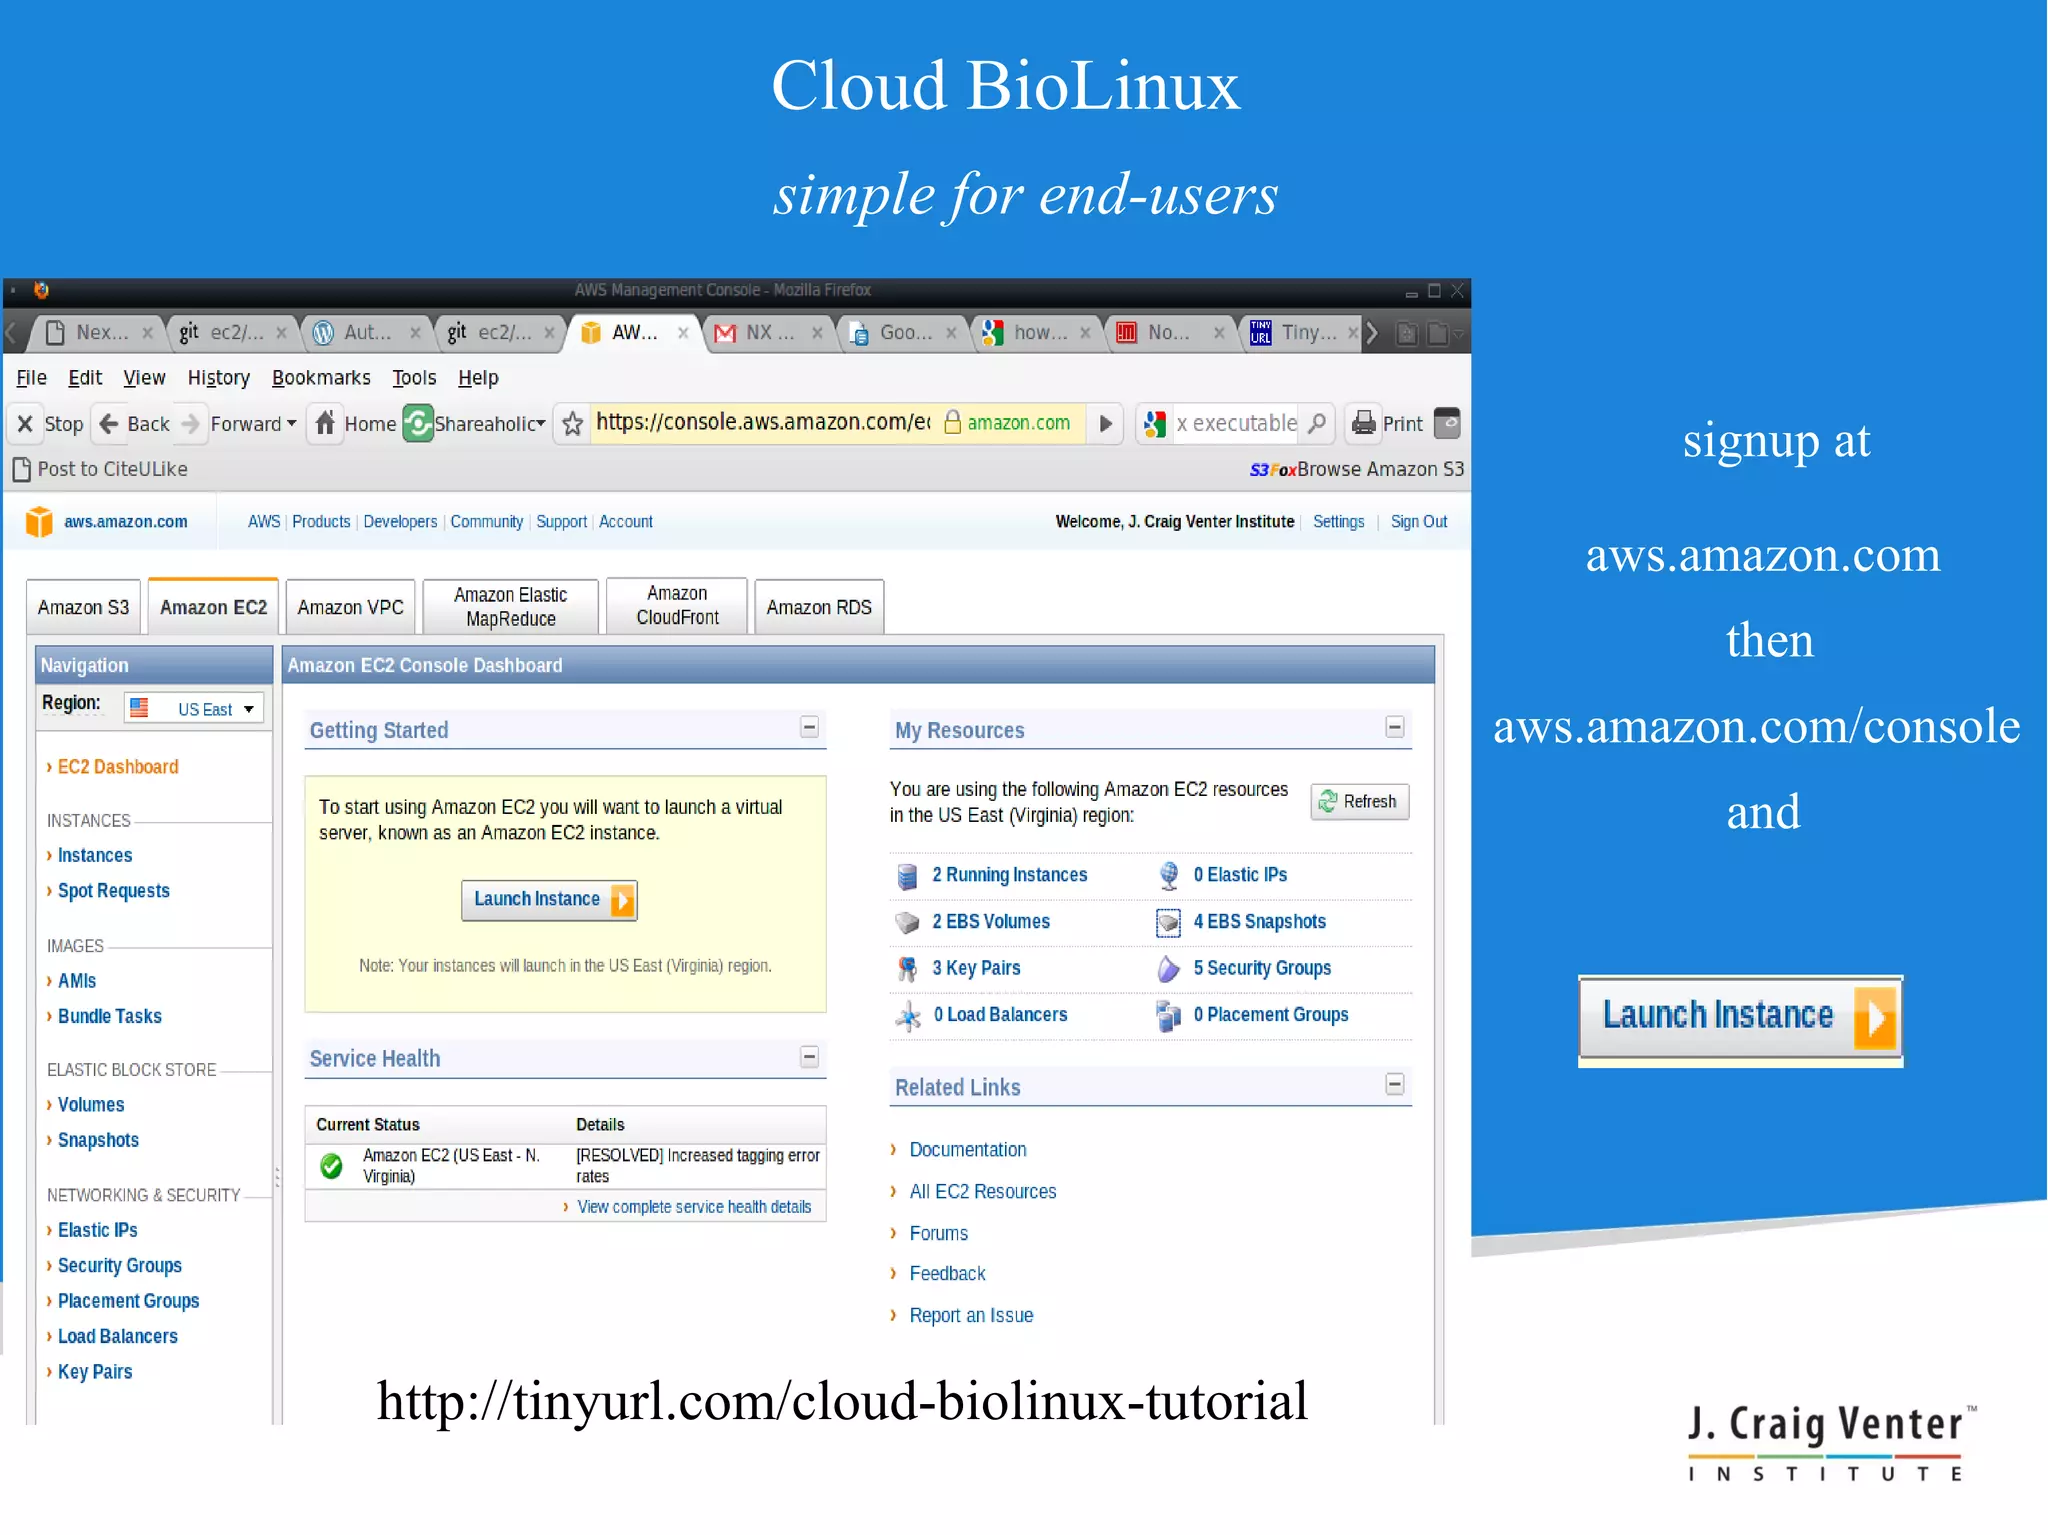
Task: Collapse the Service Health panel
Action: (x=810, y=1057)
